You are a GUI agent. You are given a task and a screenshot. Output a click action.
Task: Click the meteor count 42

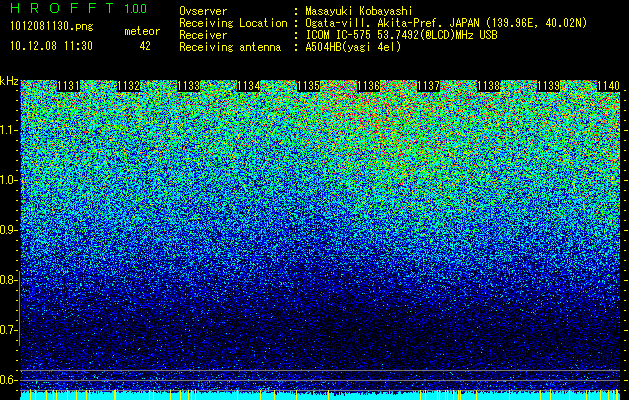(x=145, y=46)
